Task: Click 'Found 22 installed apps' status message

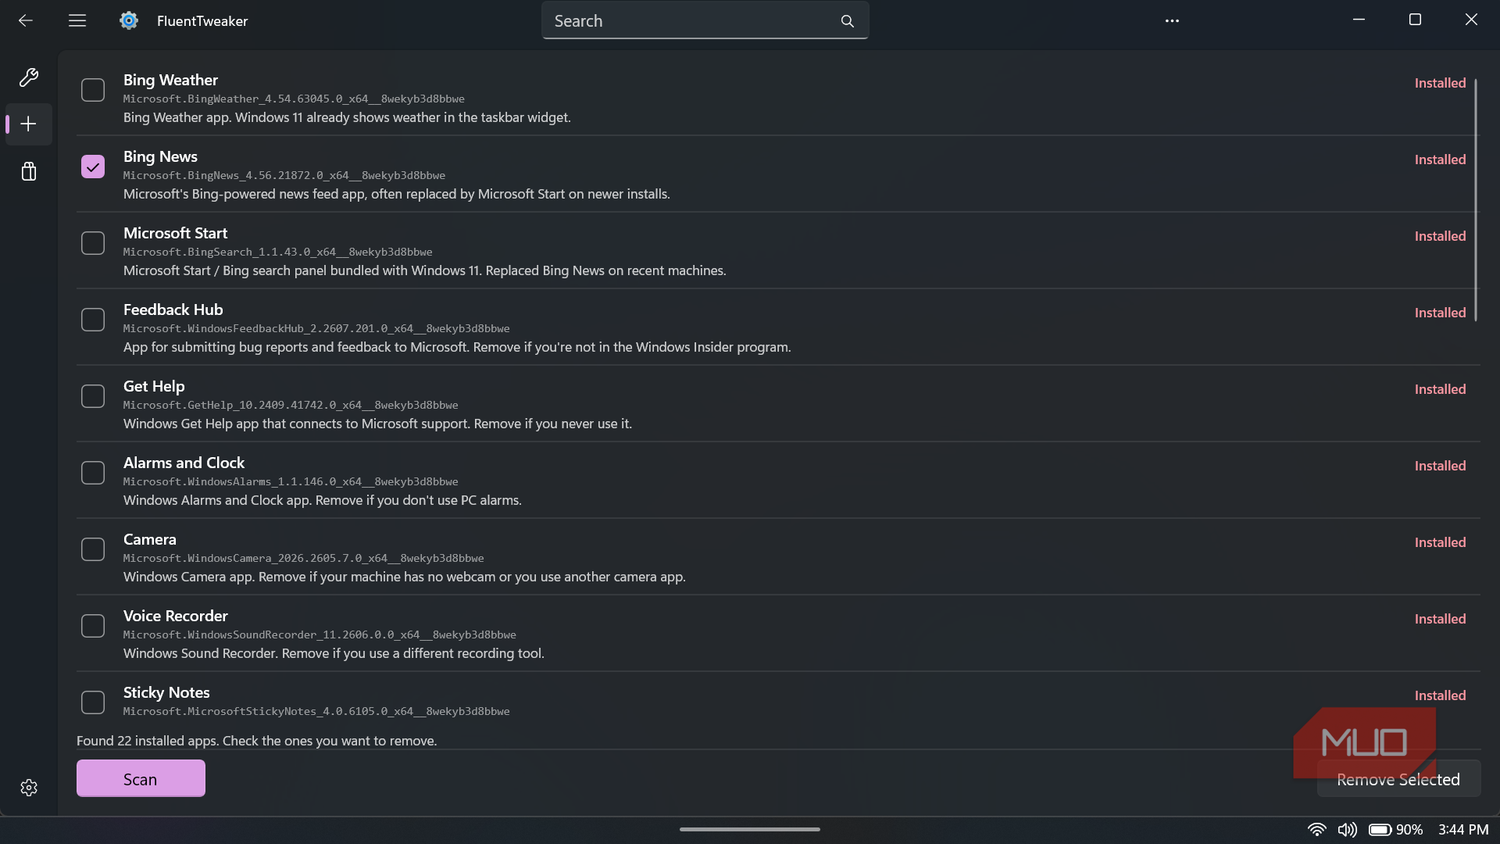Action: pos(256,741)
